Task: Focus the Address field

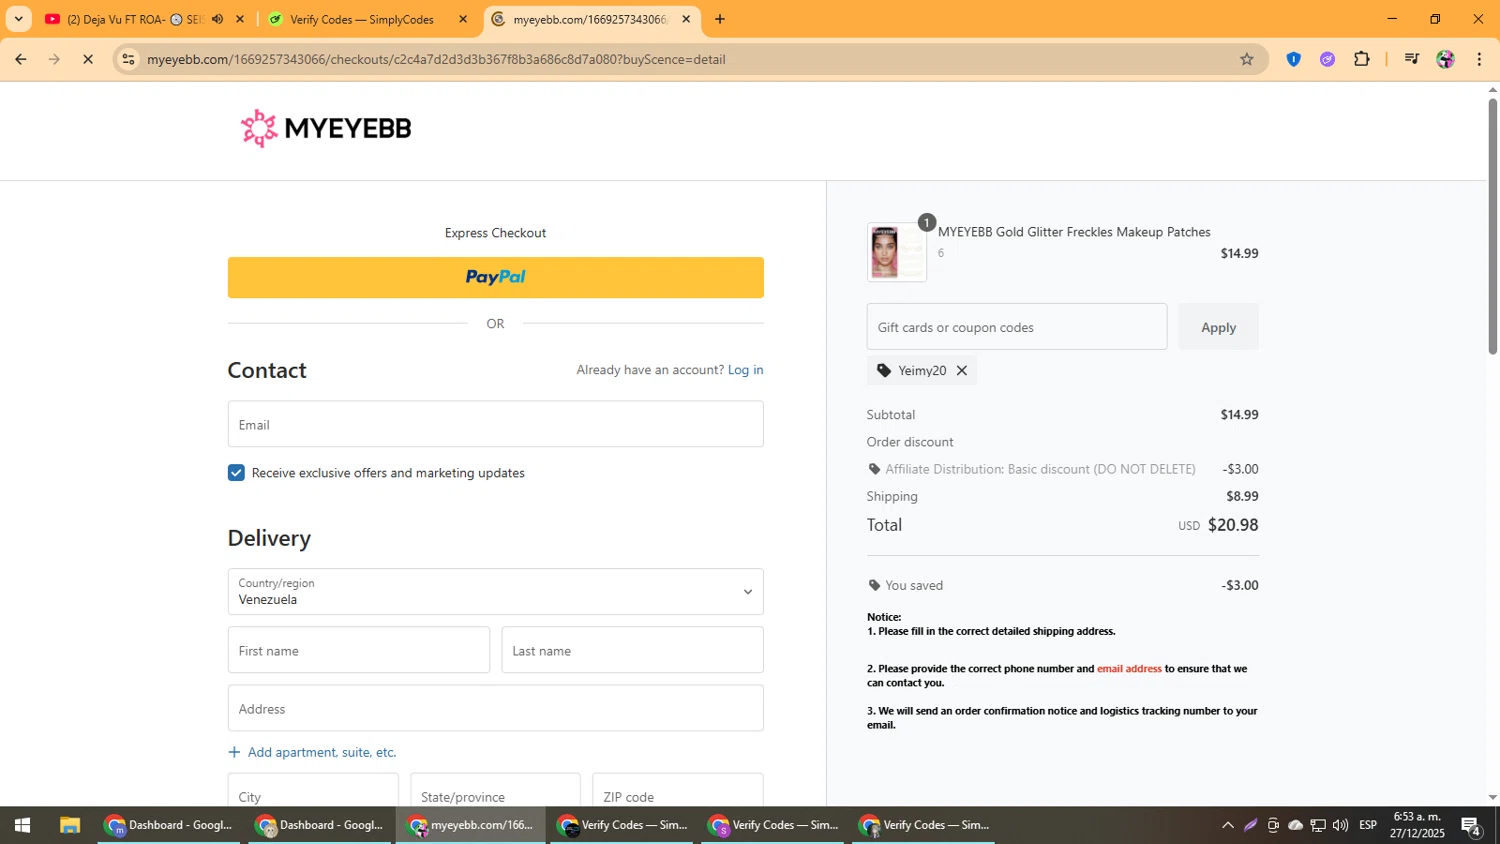Action: pyautogui.click(x=495, y=708)
